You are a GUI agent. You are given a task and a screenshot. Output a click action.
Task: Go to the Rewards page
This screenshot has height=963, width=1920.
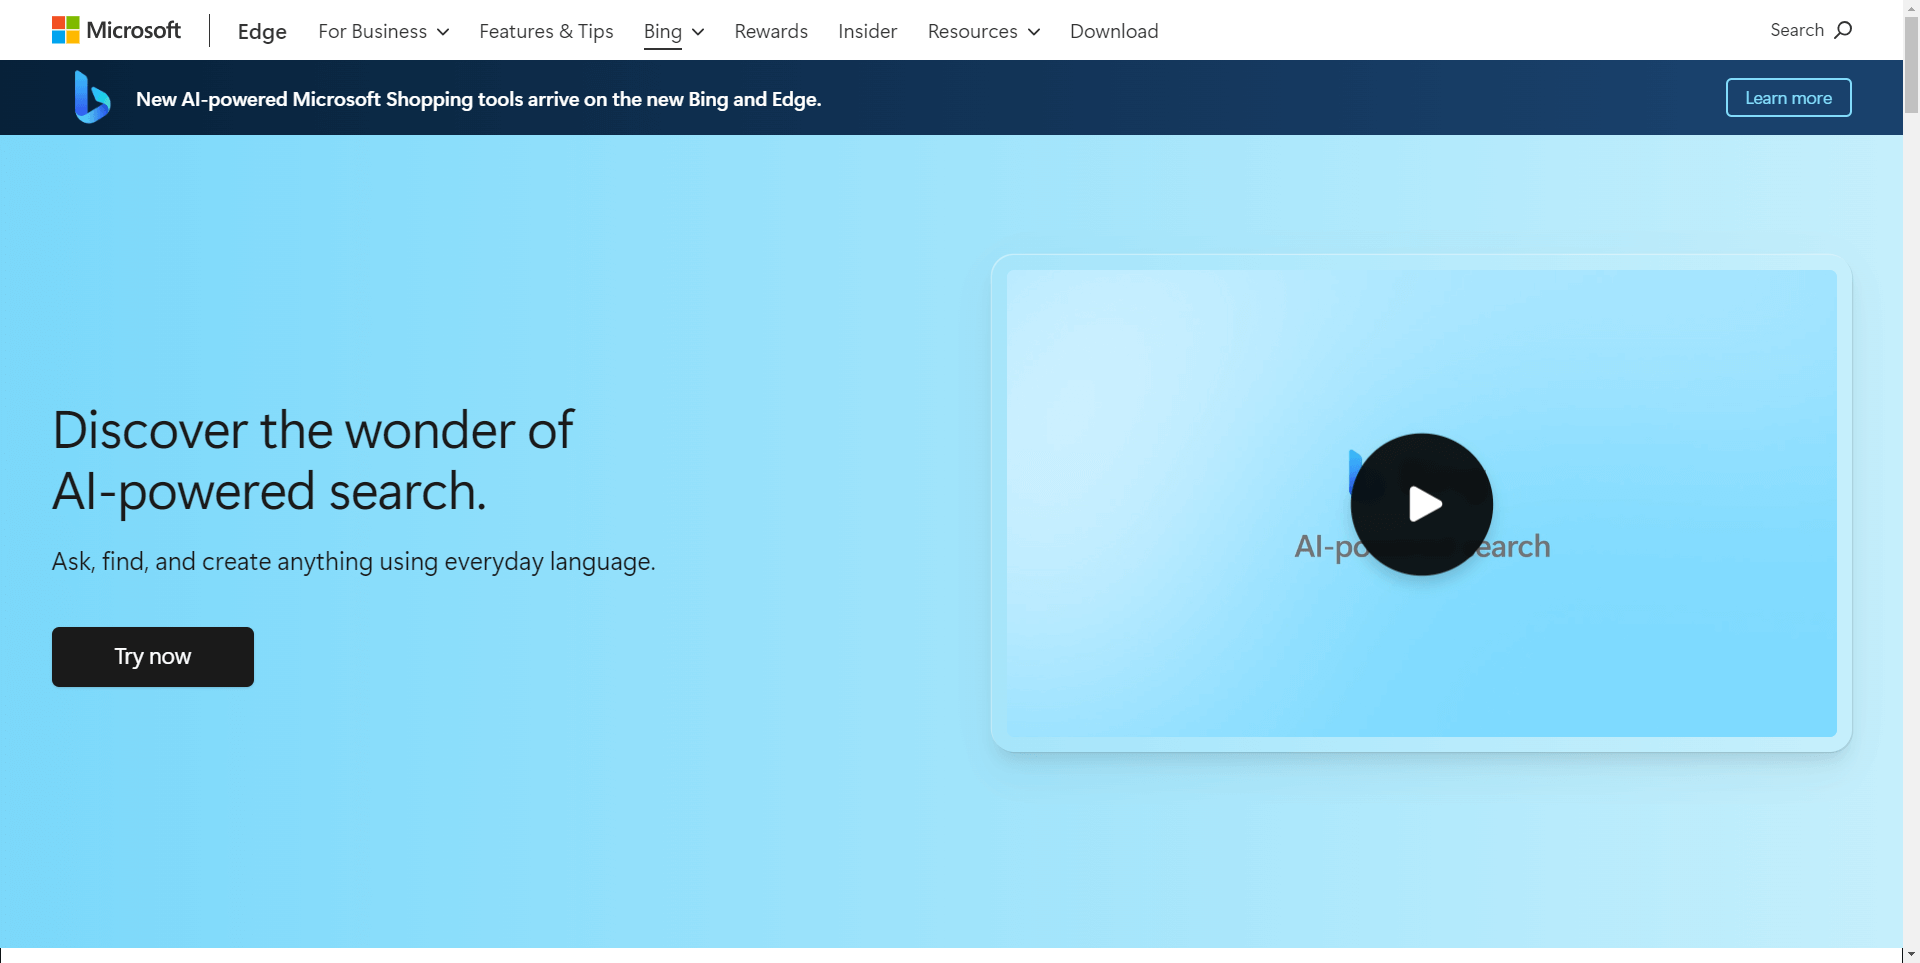point(771,31)
